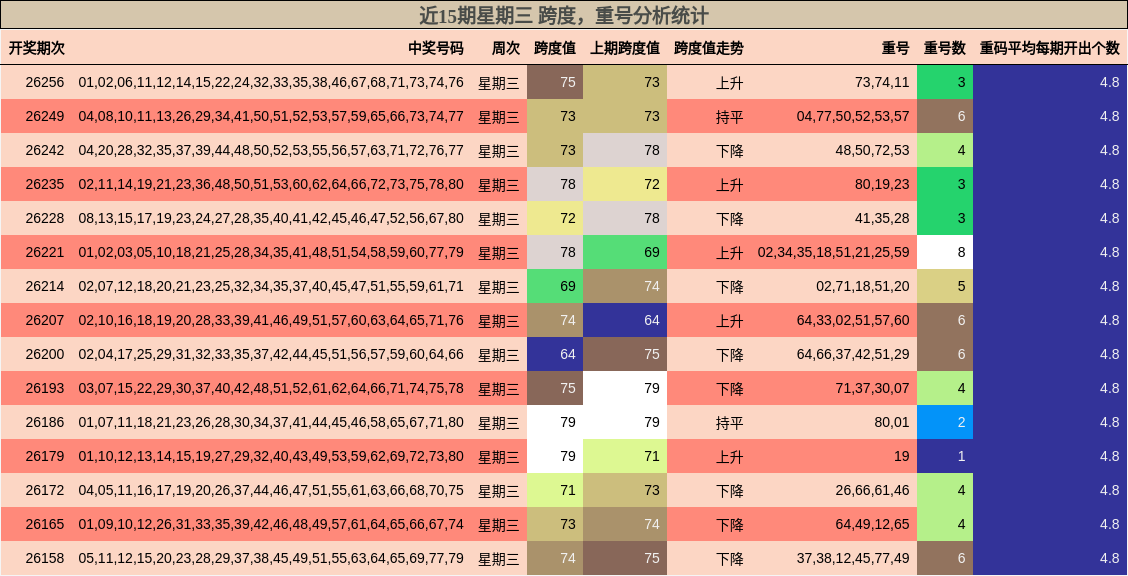1128x576 pixels.
Task: Select draw number 26179
Action: coord(45,457)
